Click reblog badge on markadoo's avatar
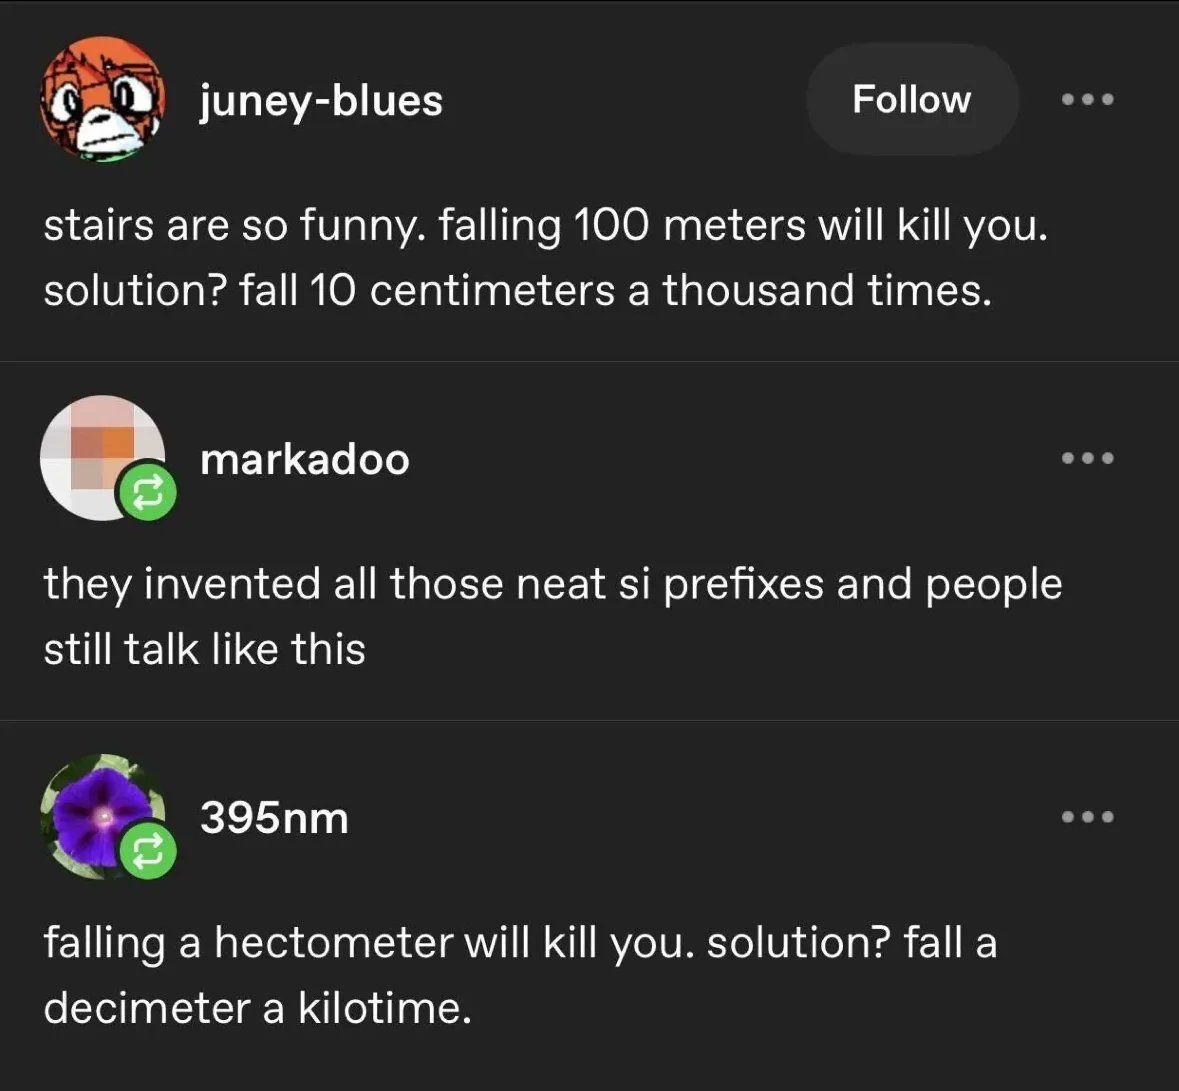The width and height of the screenshot is (1179, 1091). point(147,493)
